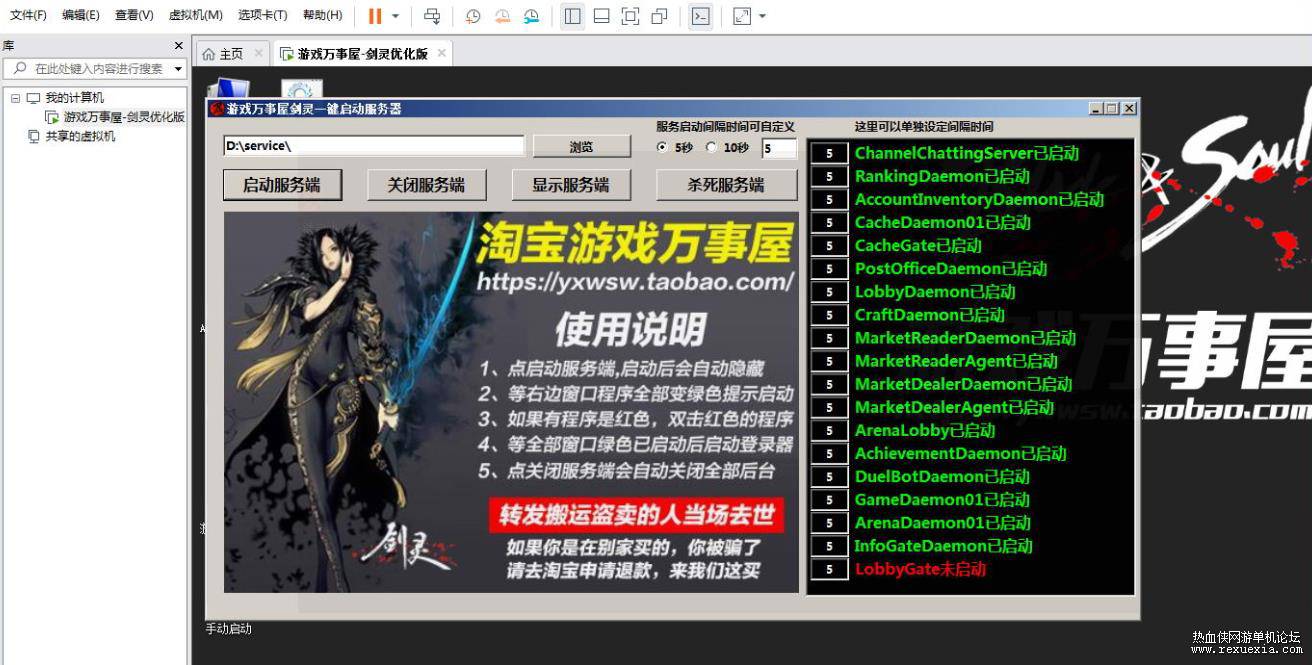
Task: Open the 文件(F) menu
Action: [28, 15]
